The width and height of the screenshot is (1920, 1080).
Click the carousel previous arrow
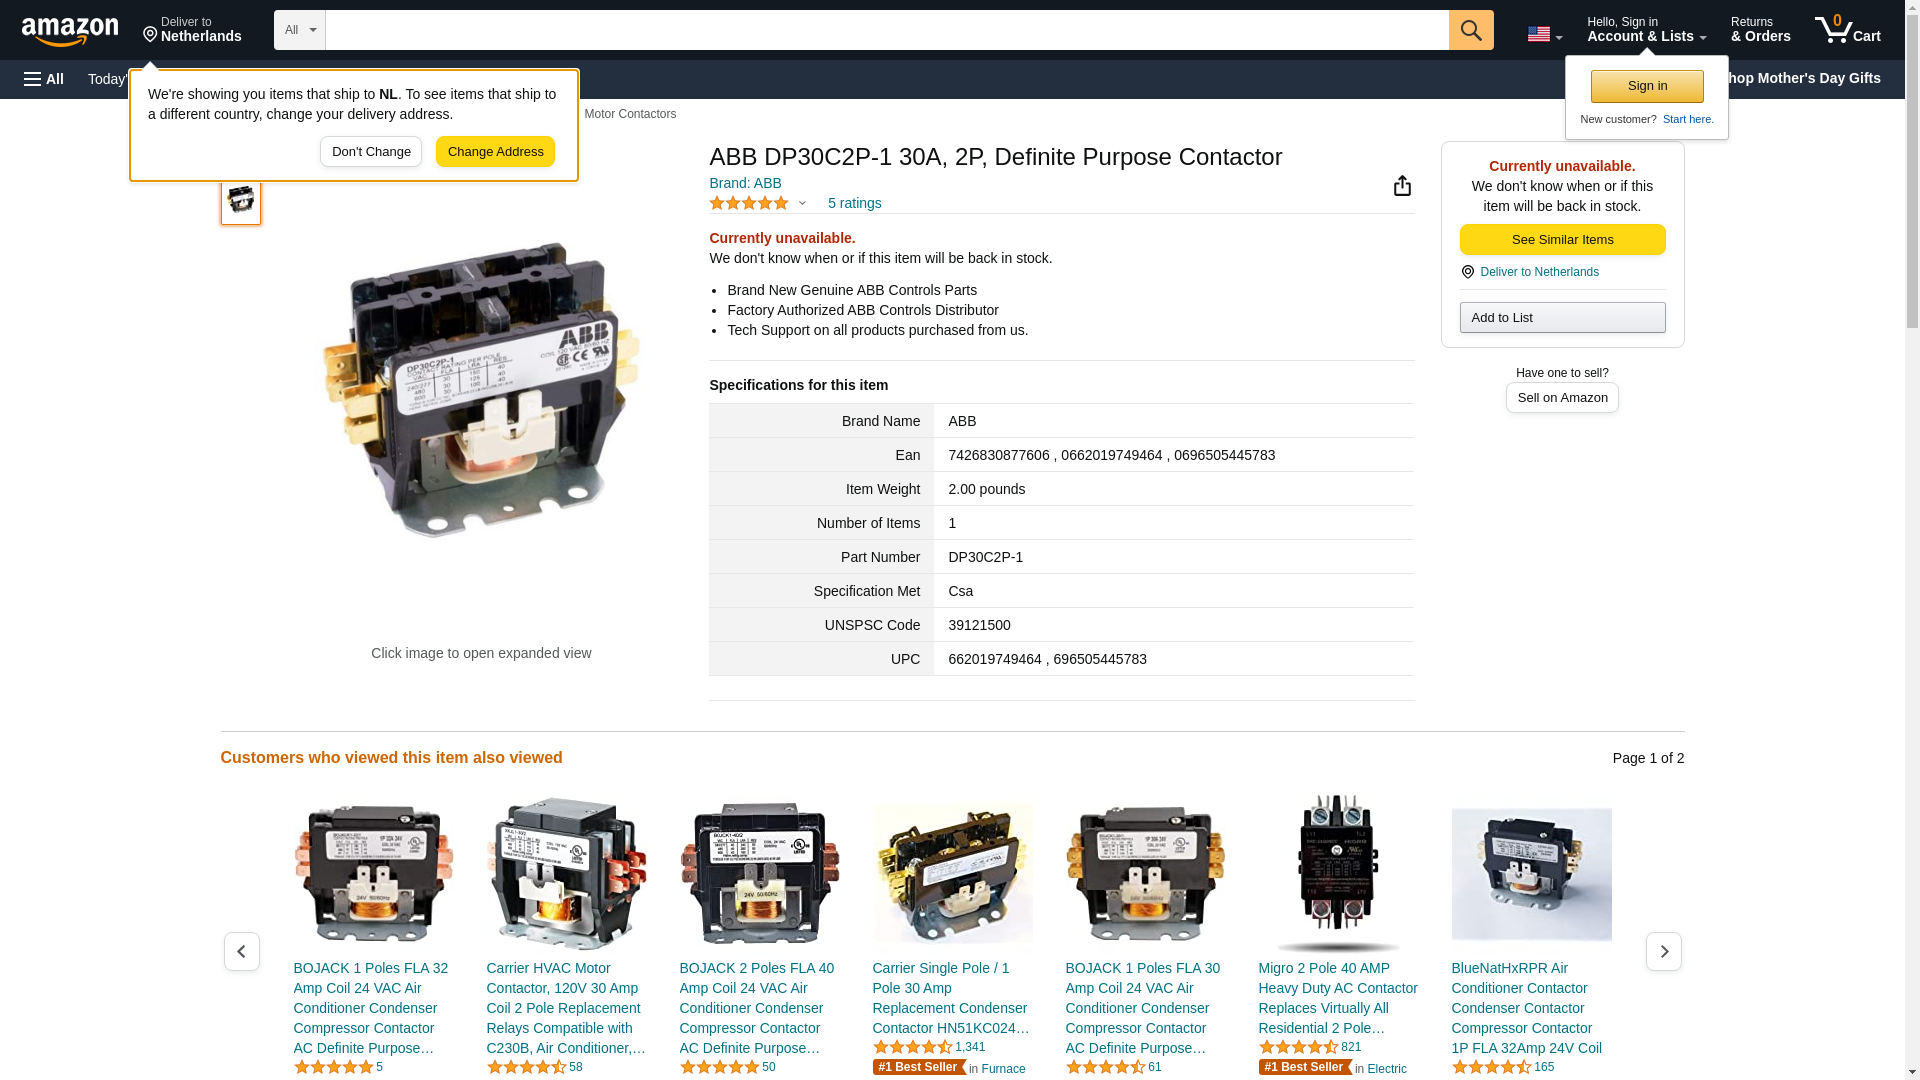[241, 952]
